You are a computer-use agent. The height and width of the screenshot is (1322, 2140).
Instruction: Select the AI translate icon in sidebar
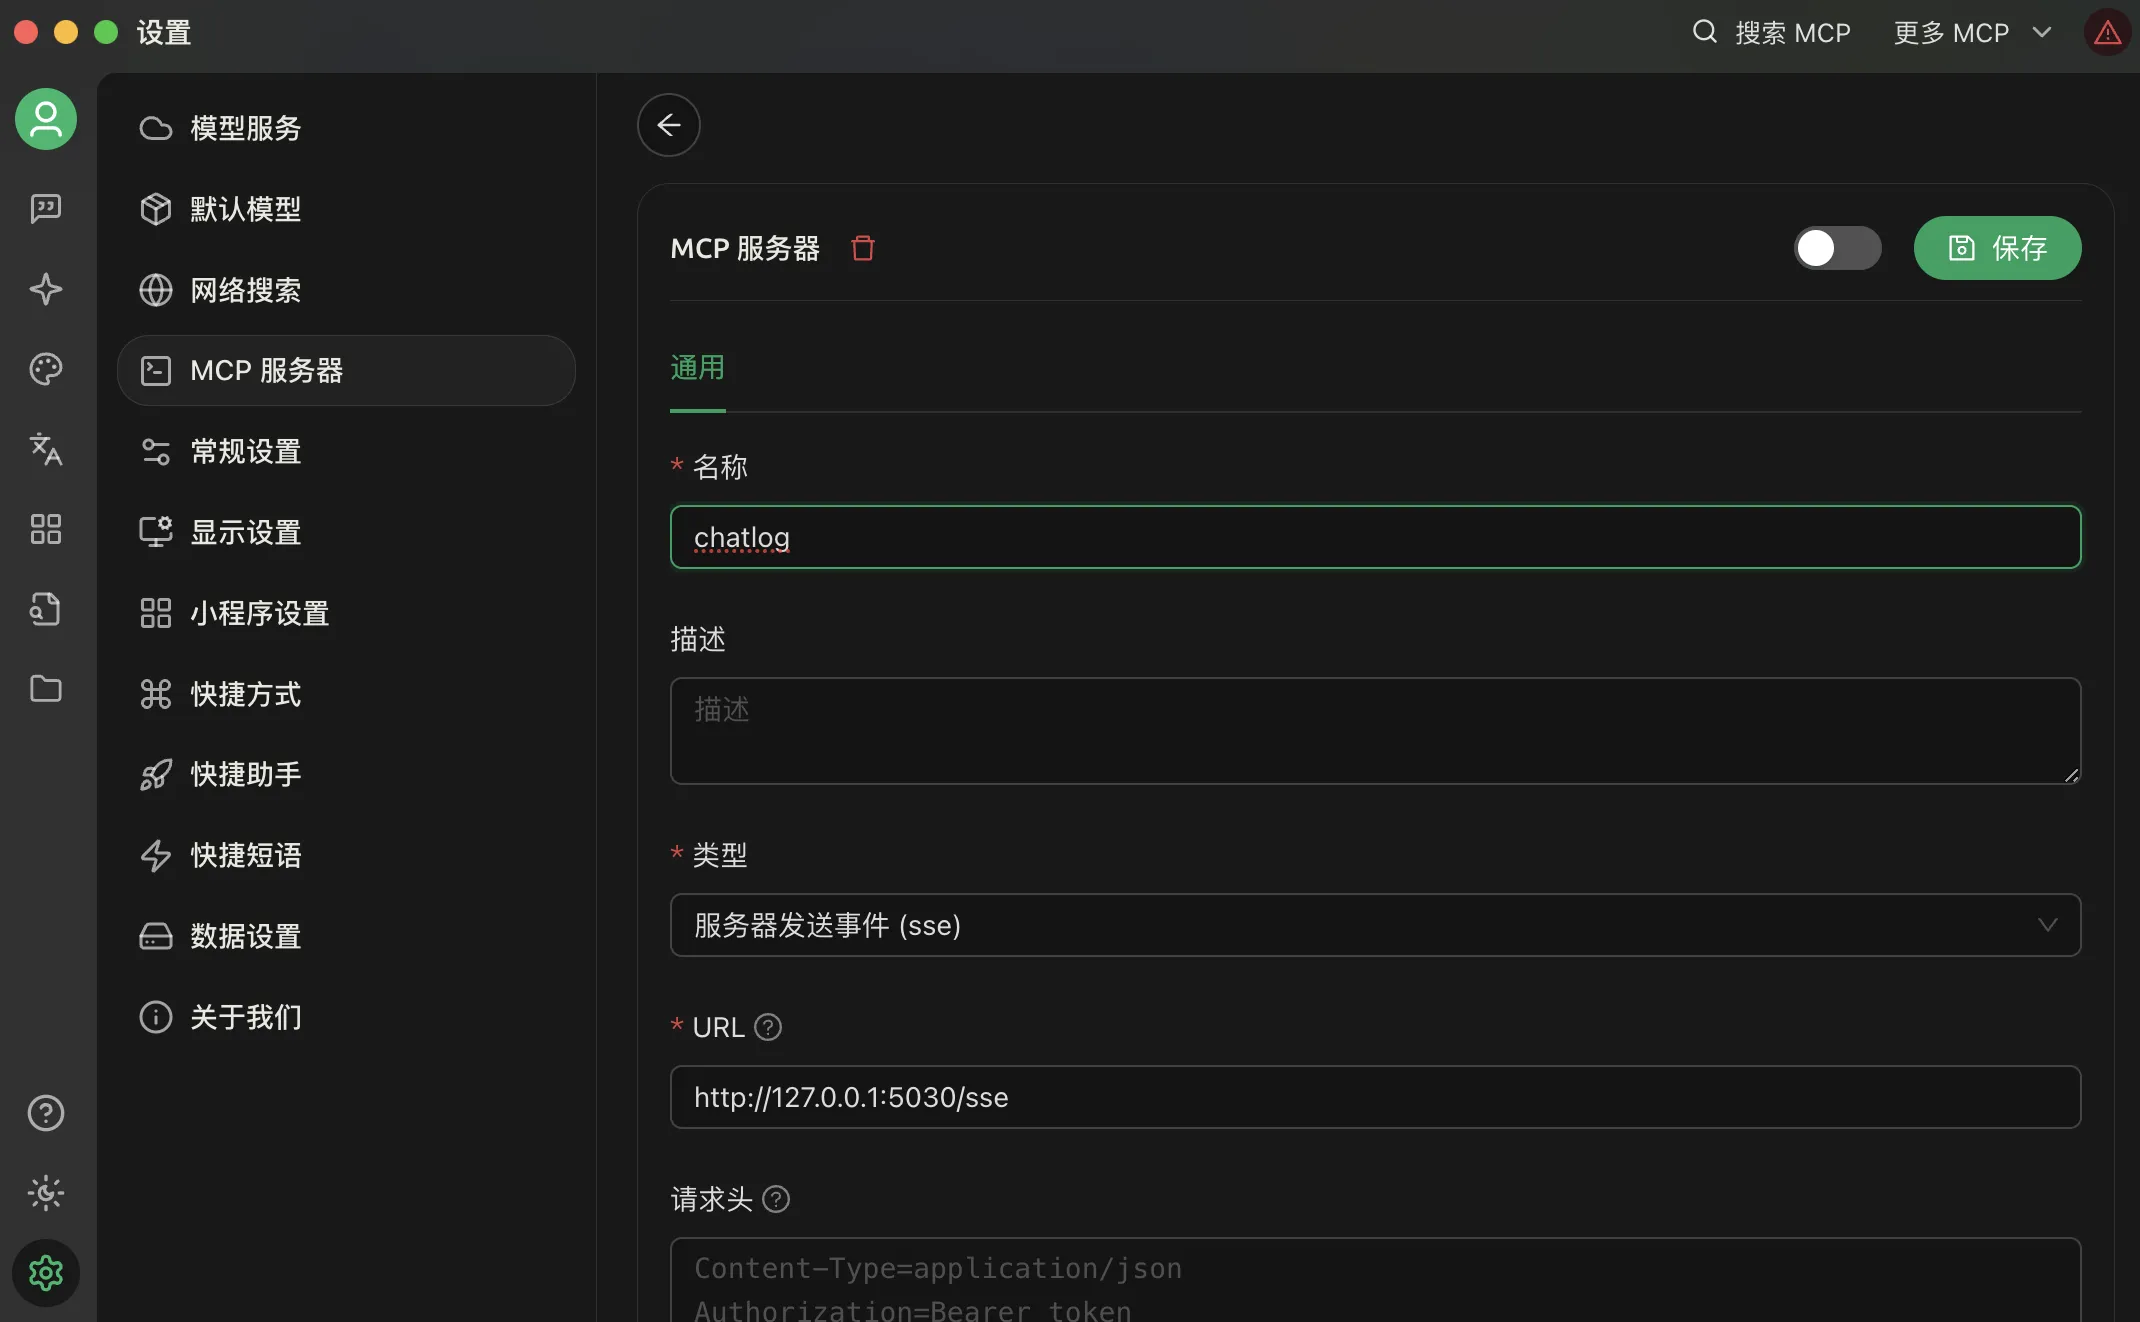click(44, 450)
